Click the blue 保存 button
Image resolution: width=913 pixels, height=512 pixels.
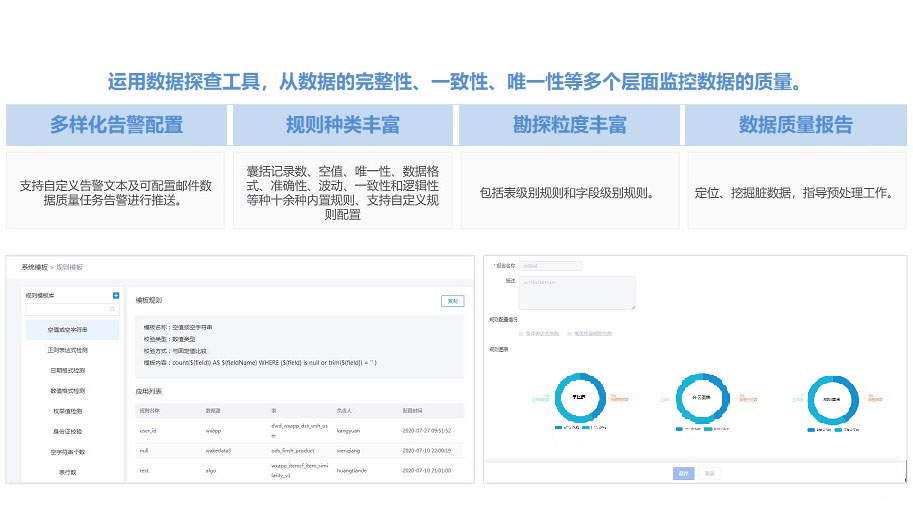[683, 473]
